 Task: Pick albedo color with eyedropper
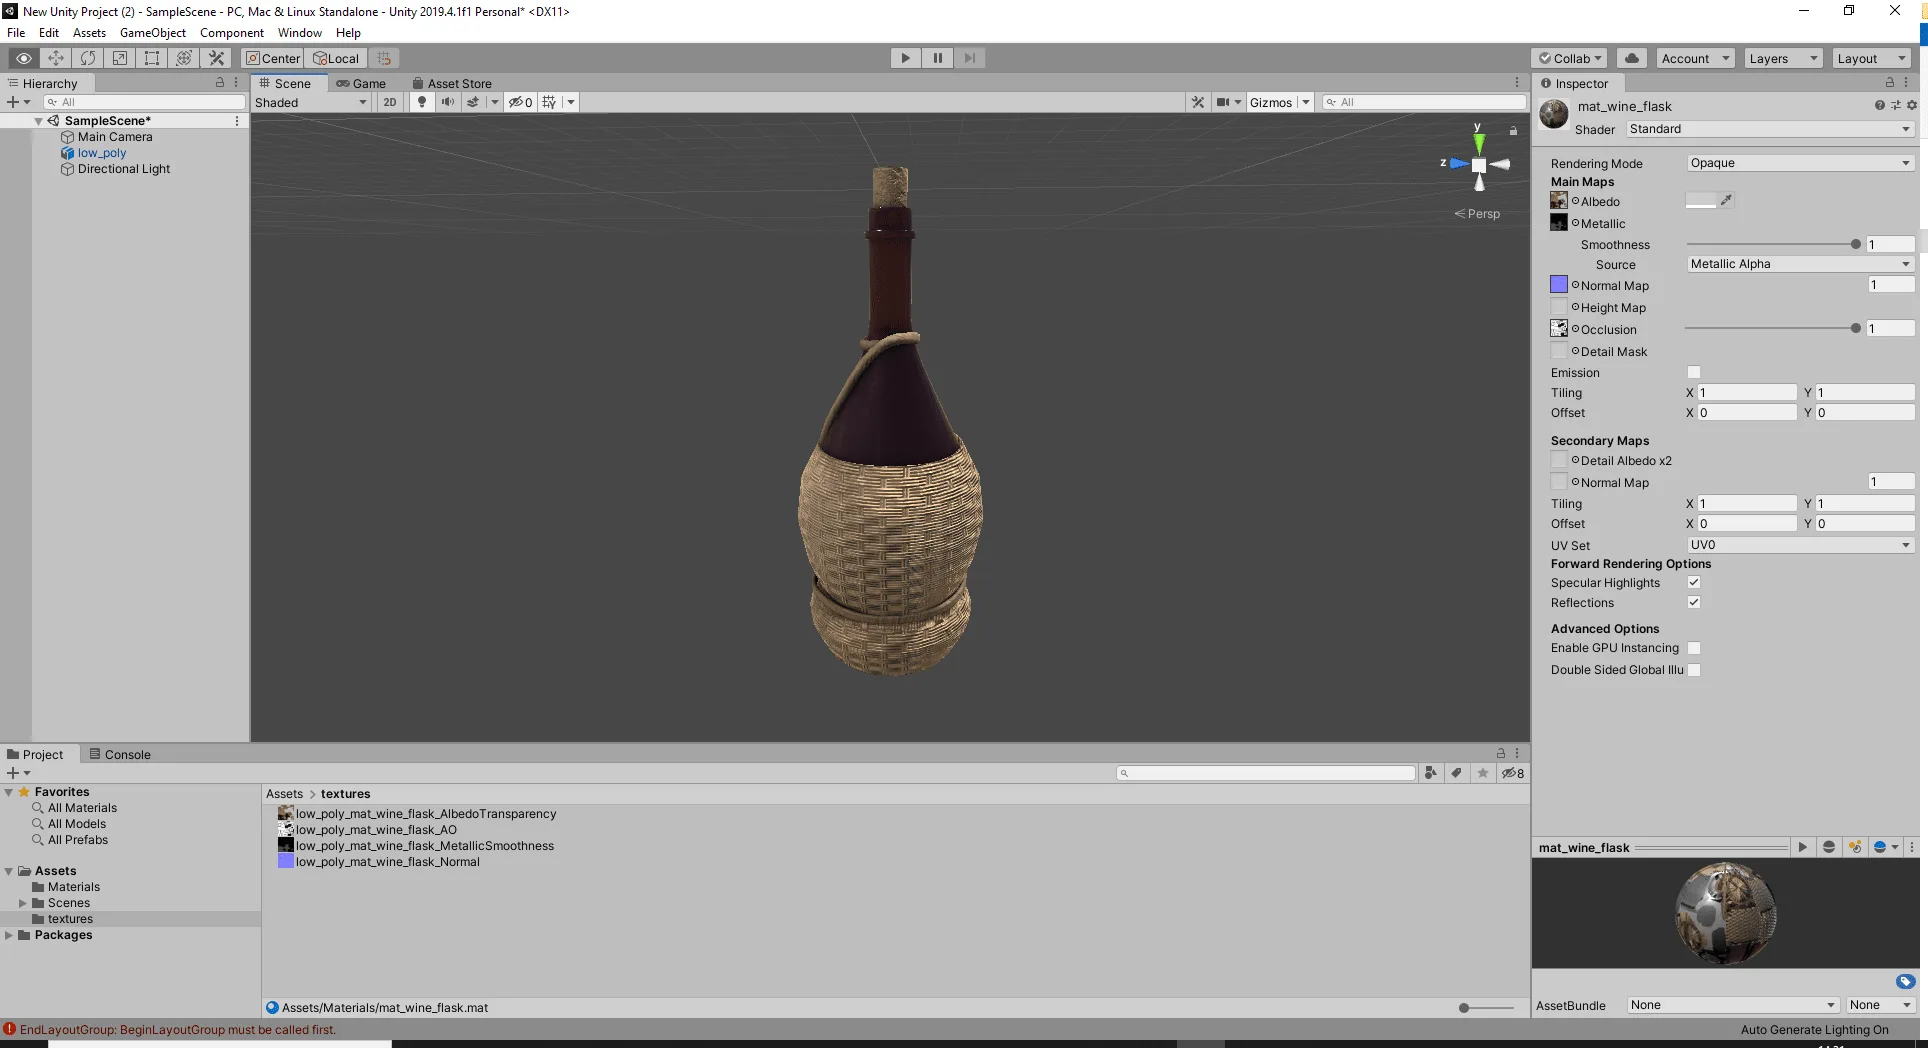click(x=1727, y=200)
